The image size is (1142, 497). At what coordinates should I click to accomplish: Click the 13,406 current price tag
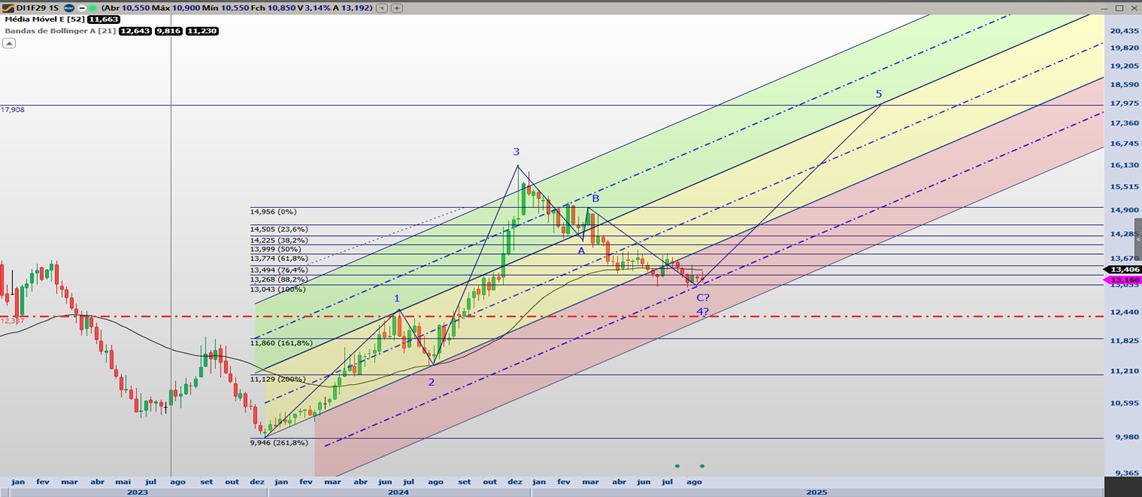coord(1120,270)
